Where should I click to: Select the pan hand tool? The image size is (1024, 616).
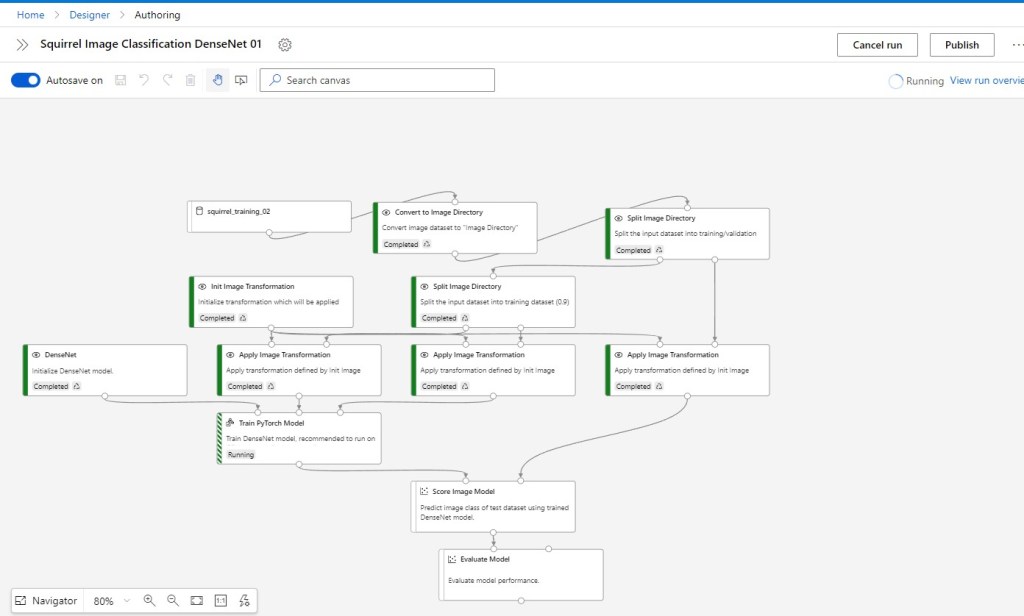217,80
